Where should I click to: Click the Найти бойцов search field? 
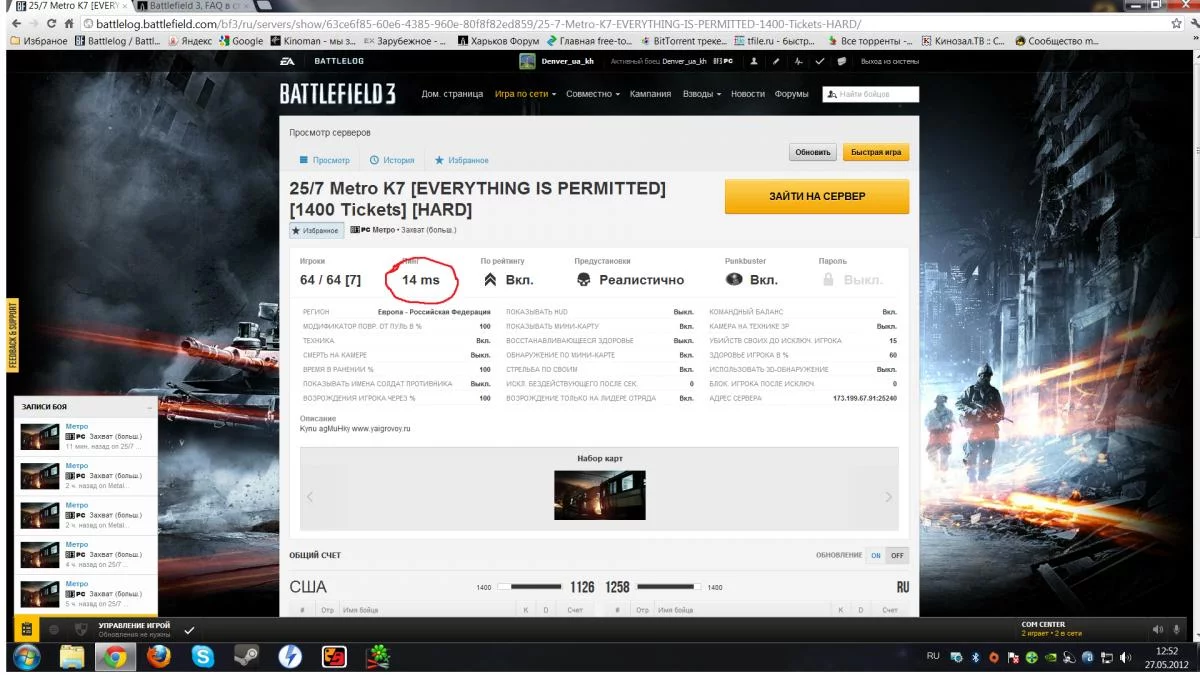pos(870,94)
